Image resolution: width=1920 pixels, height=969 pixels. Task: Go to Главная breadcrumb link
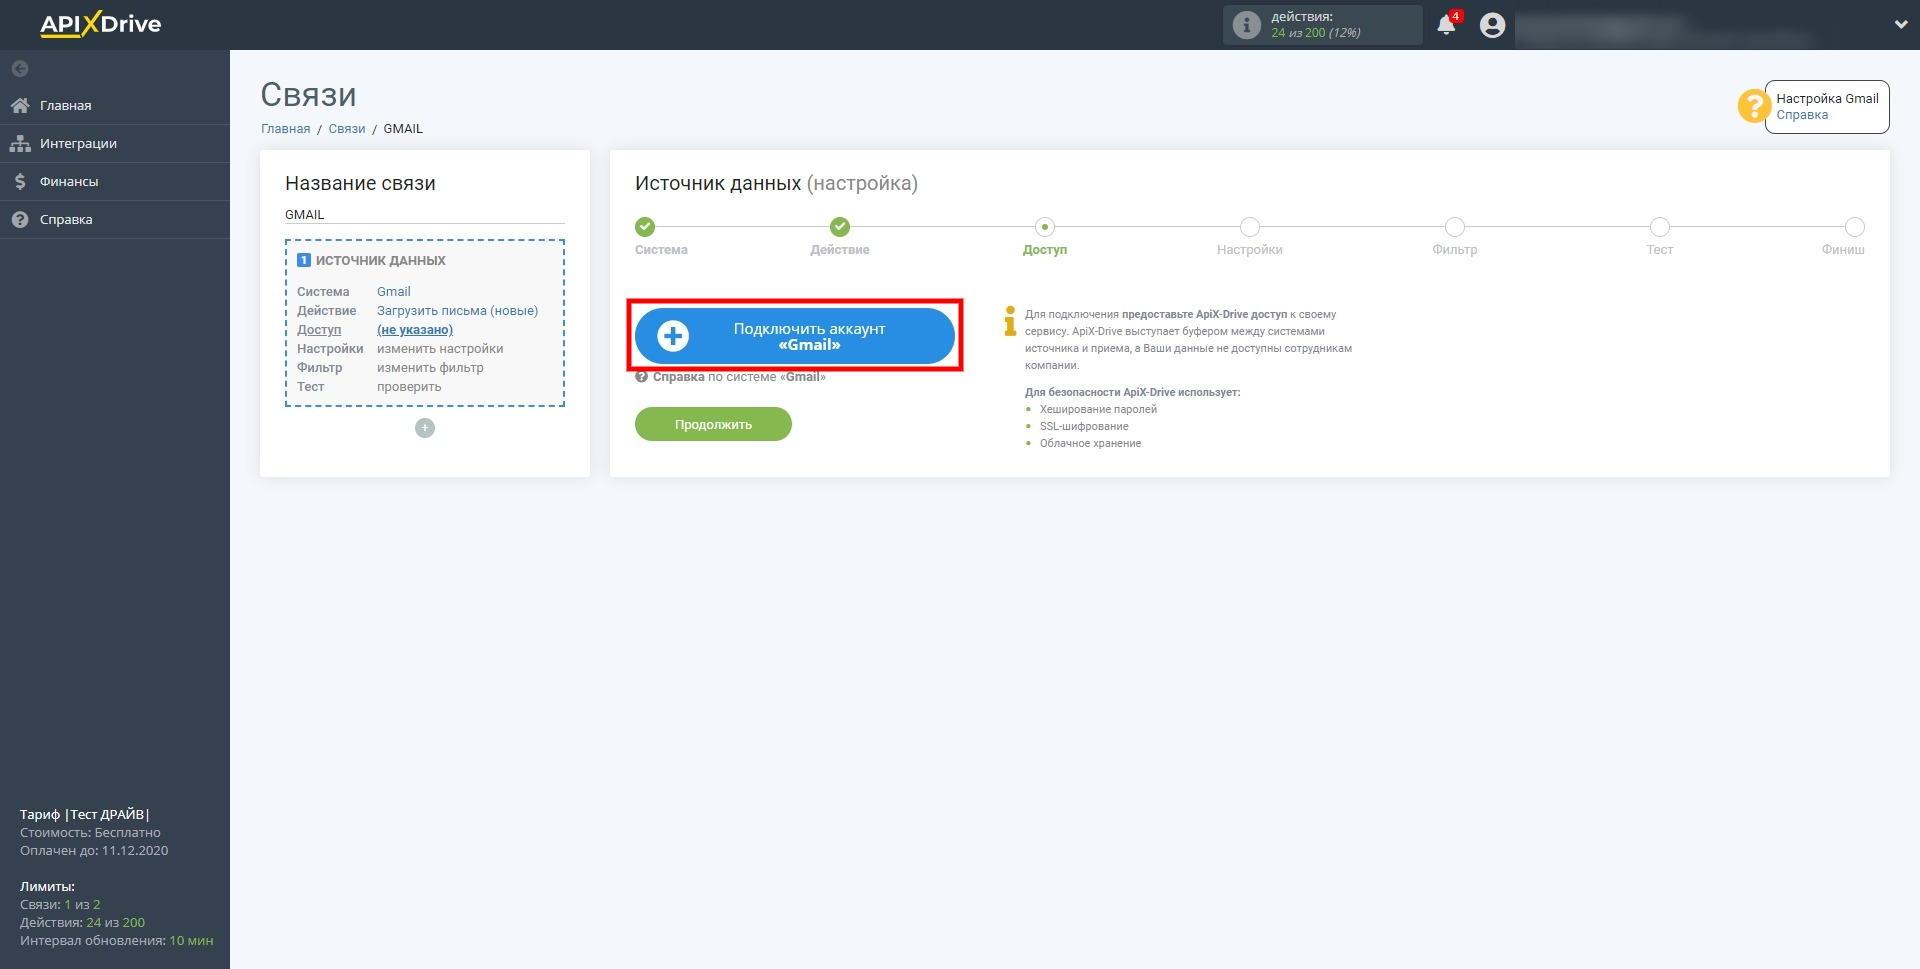click(285, 129)
